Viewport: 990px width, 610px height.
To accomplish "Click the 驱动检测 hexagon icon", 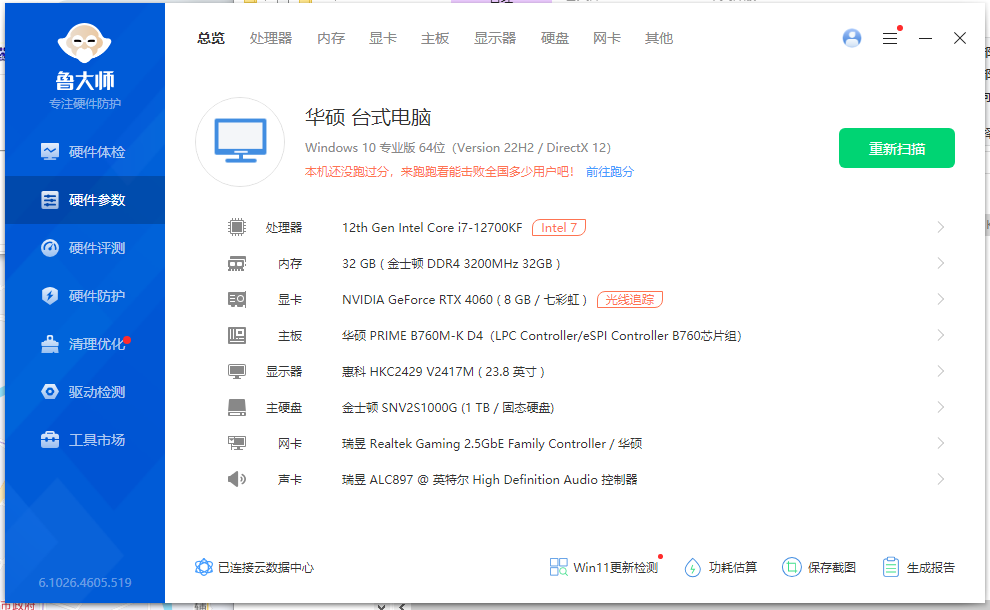I will [x=50, y=392].
